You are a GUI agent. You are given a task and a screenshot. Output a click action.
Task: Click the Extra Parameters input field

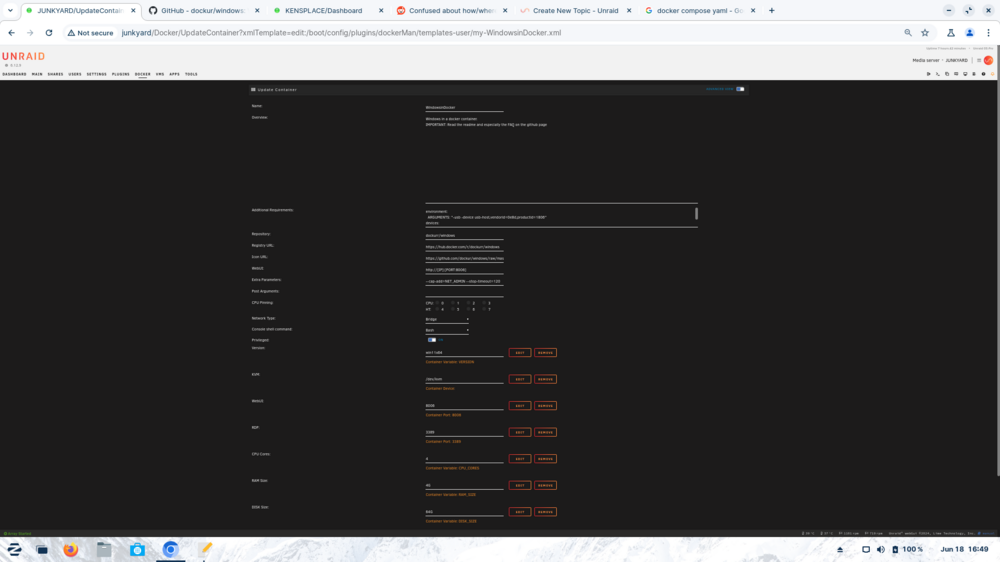pyautogui.click(x=464, y=281)
